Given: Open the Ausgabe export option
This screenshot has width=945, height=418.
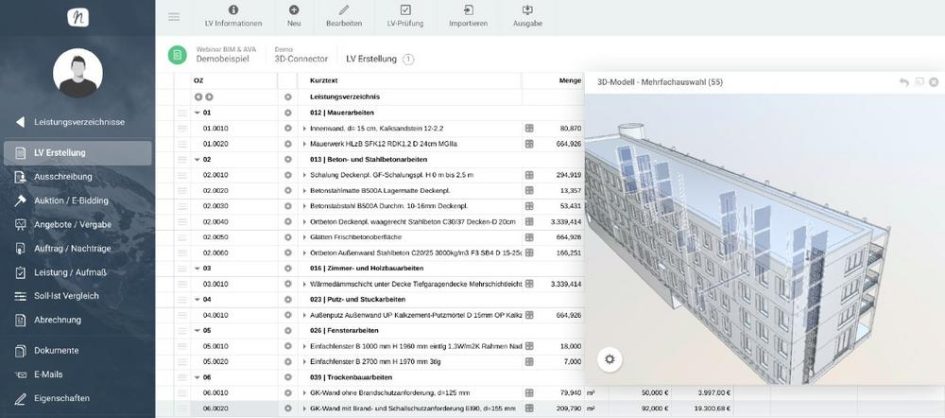Looking at the screenshot, I should (x=527, y=15).
